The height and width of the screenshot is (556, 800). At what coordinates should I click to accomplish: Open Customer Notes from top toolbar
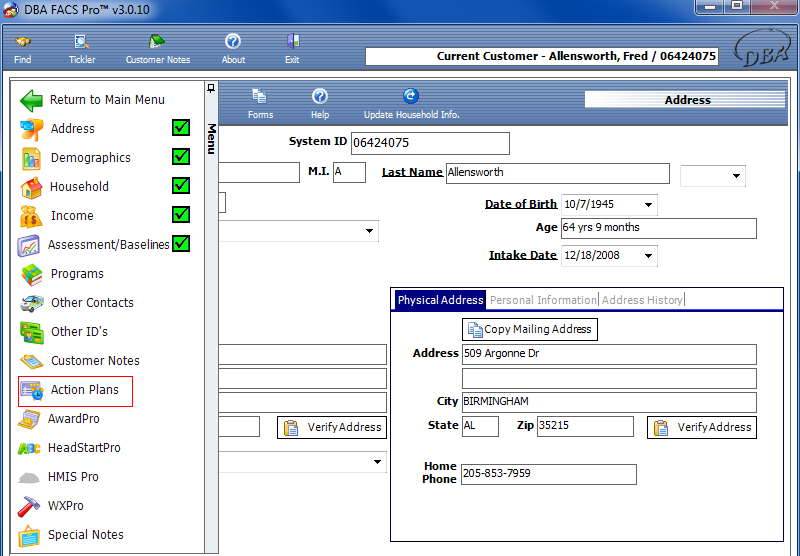(x=158, y=42)
